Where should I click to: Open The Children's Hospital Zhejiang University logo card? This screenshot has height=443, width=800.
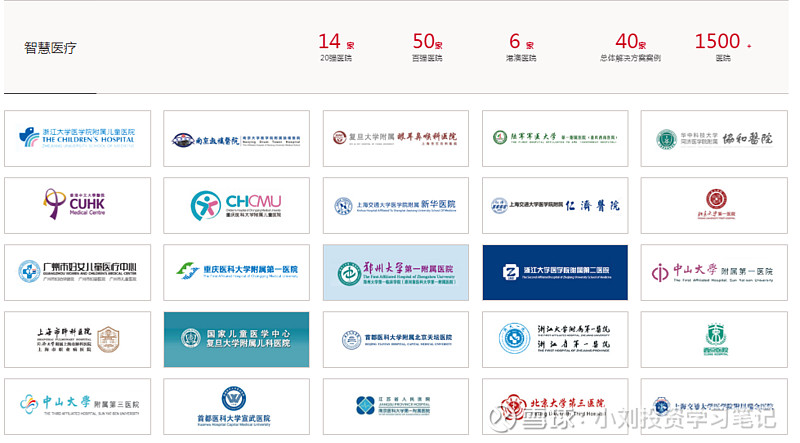pyautogui.click(x=78, y=138)
